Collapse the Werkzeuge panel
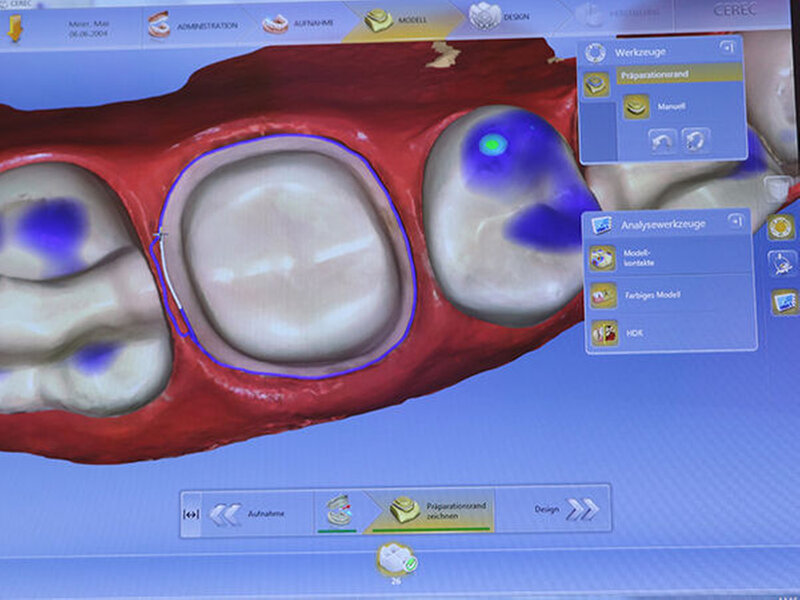 coord(725,49)
